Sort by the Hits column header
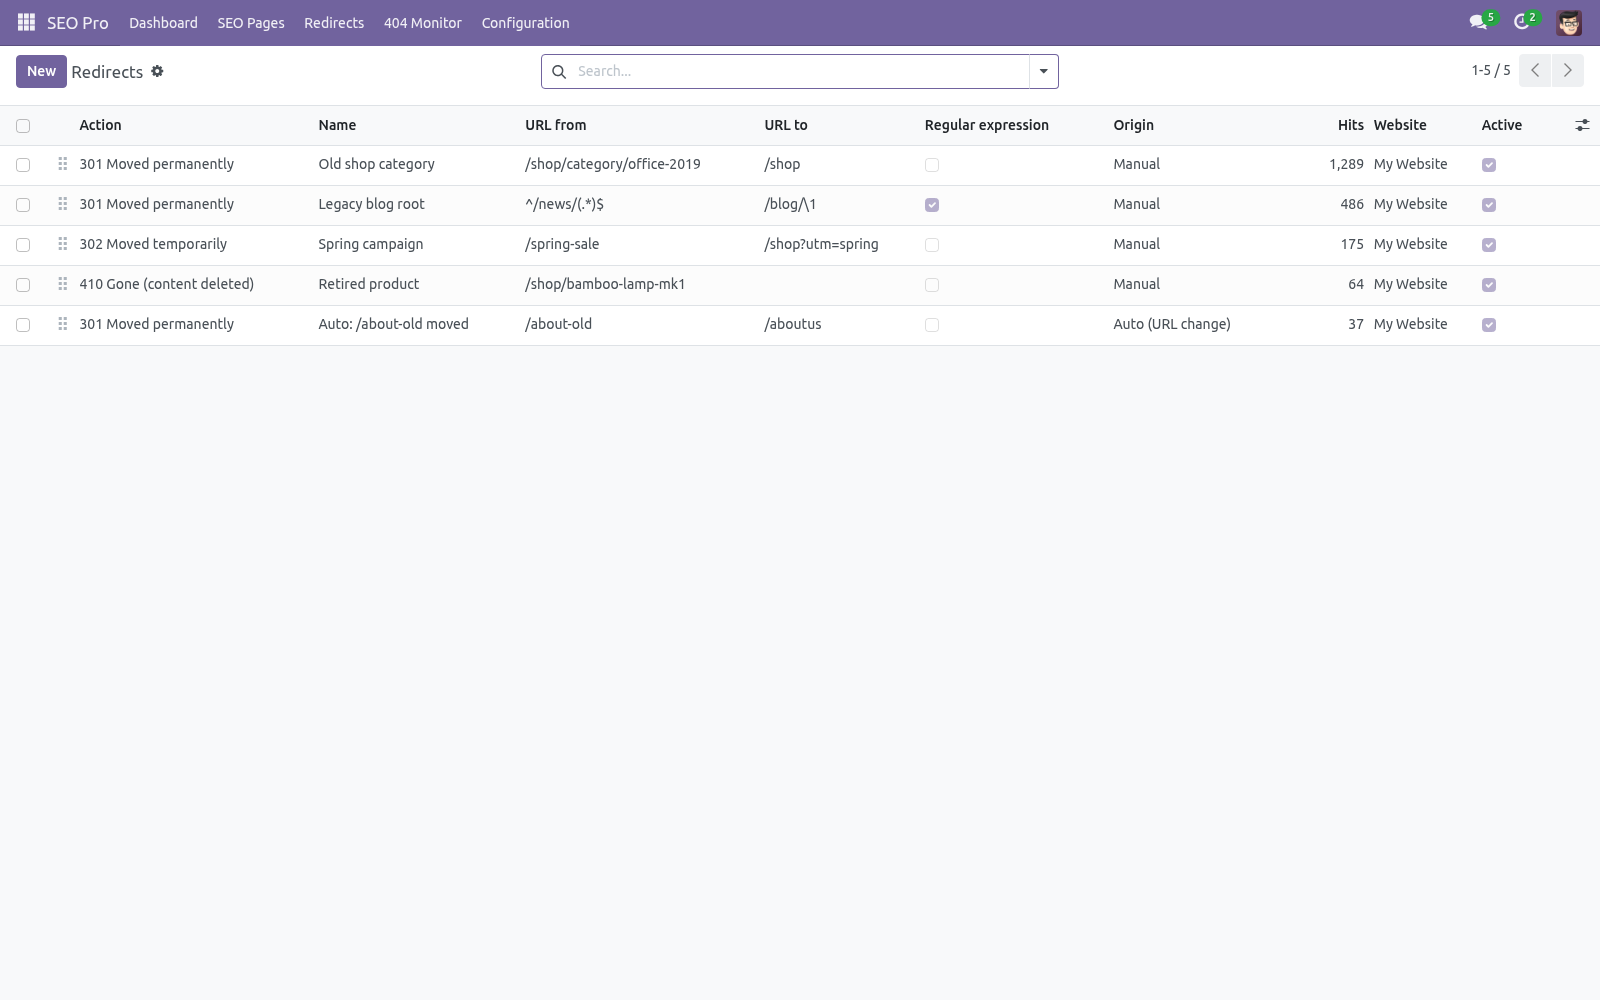The height and width of the screenshot is (1000, 1600). pos(1350,125)
